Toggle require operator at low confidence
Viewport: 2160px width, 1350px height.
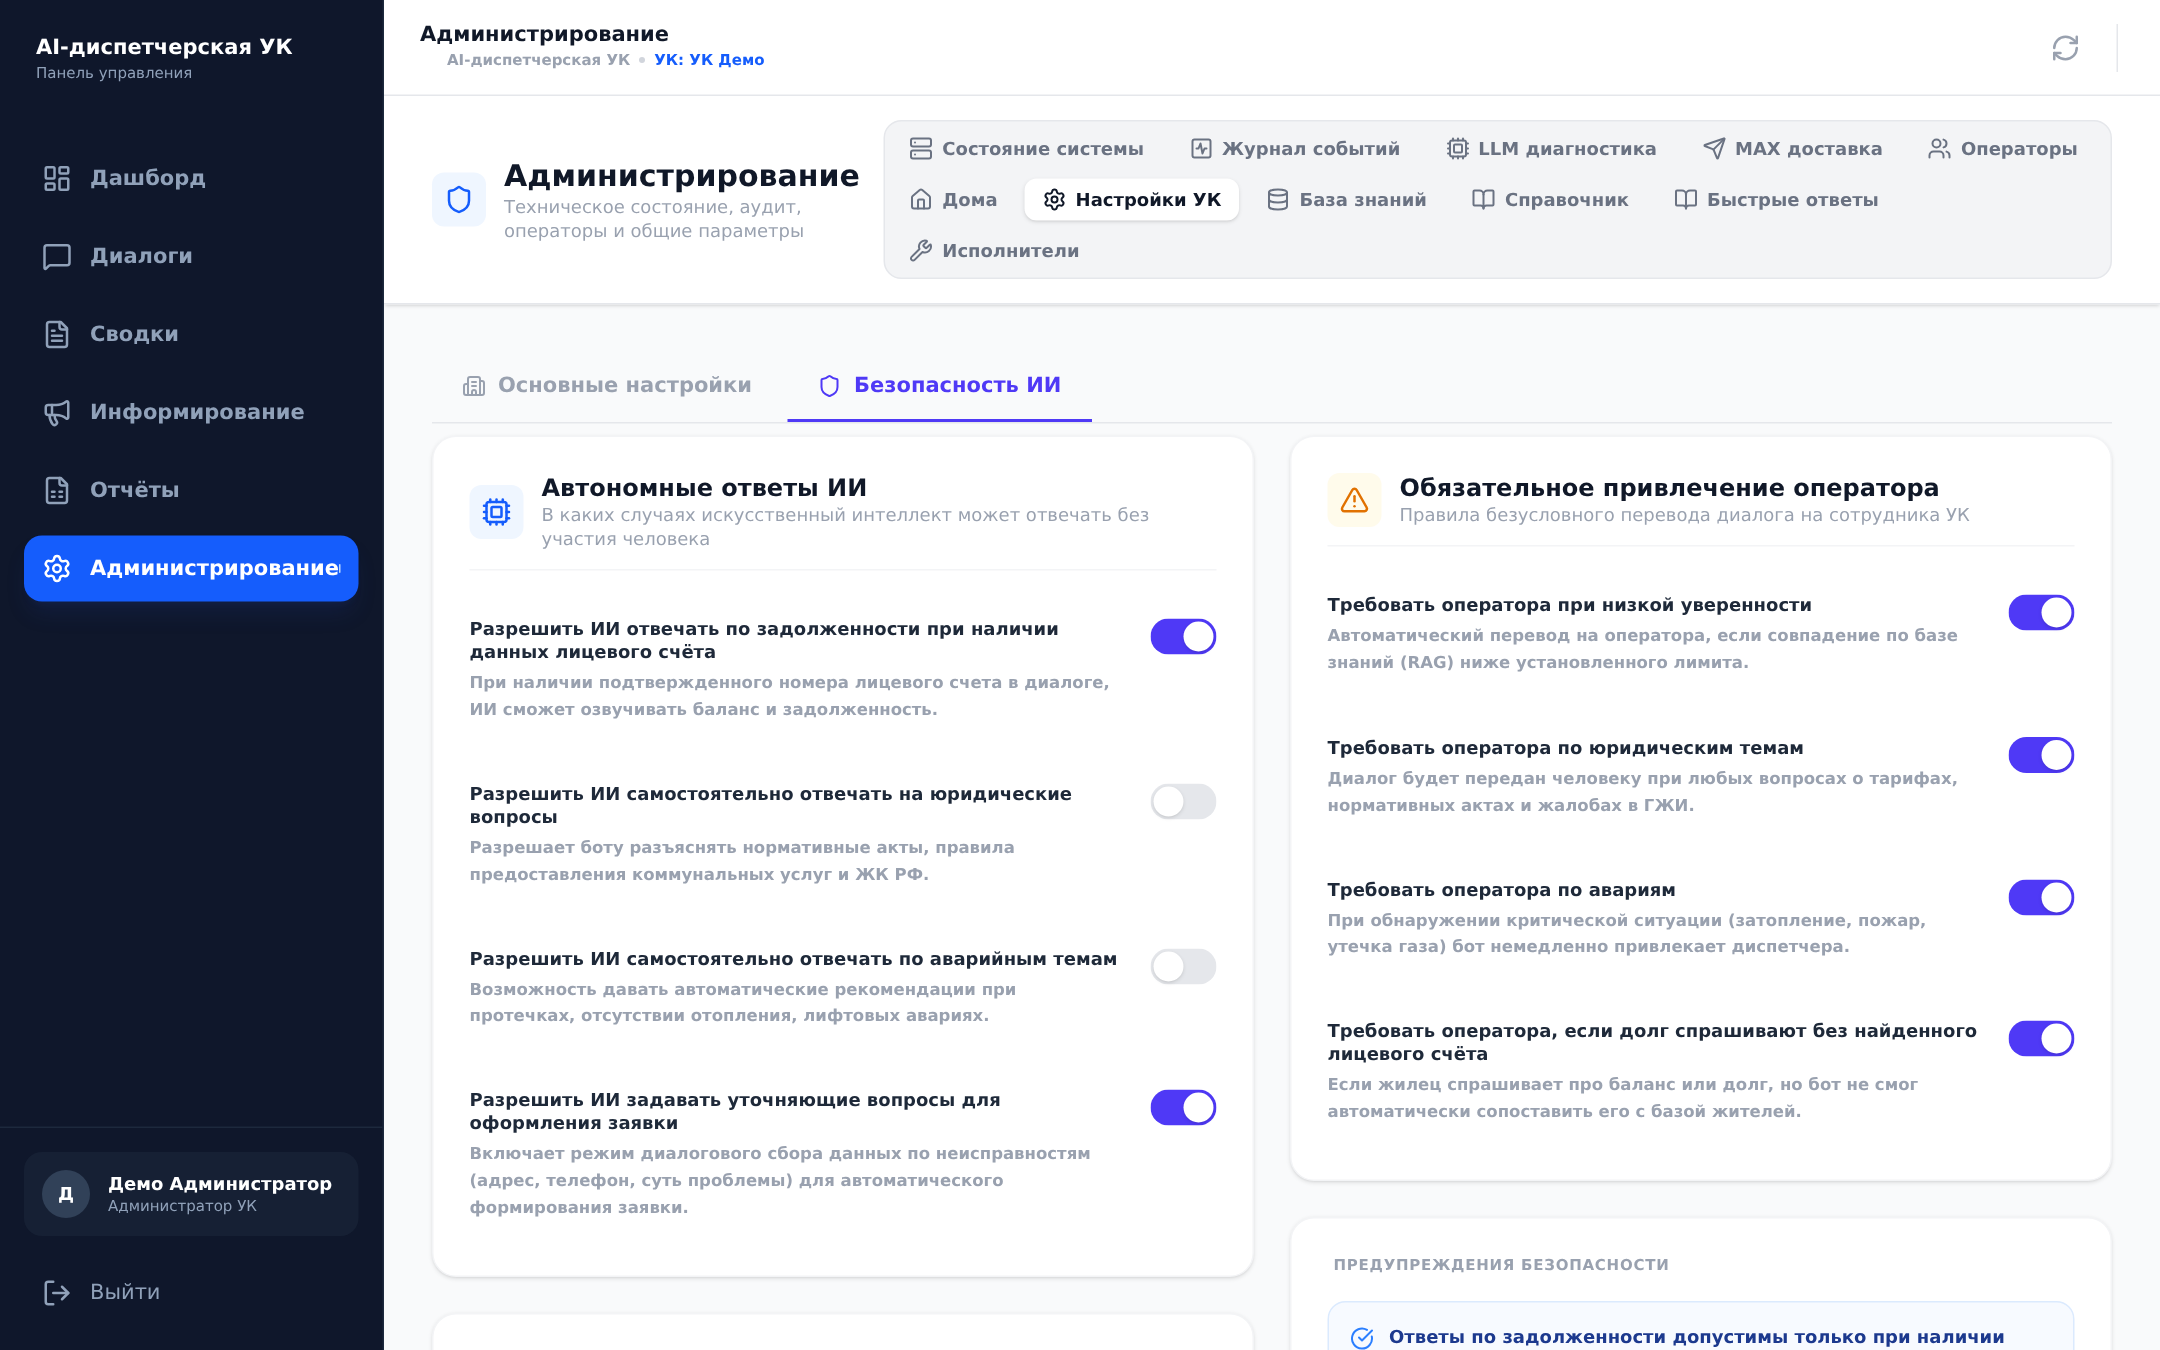click(x=2041, y=613)
